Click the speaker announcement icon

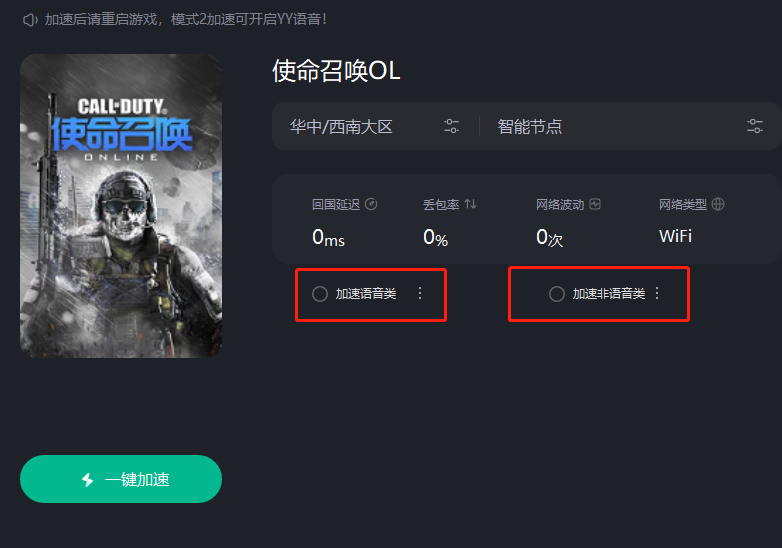[x=30, y=20]
